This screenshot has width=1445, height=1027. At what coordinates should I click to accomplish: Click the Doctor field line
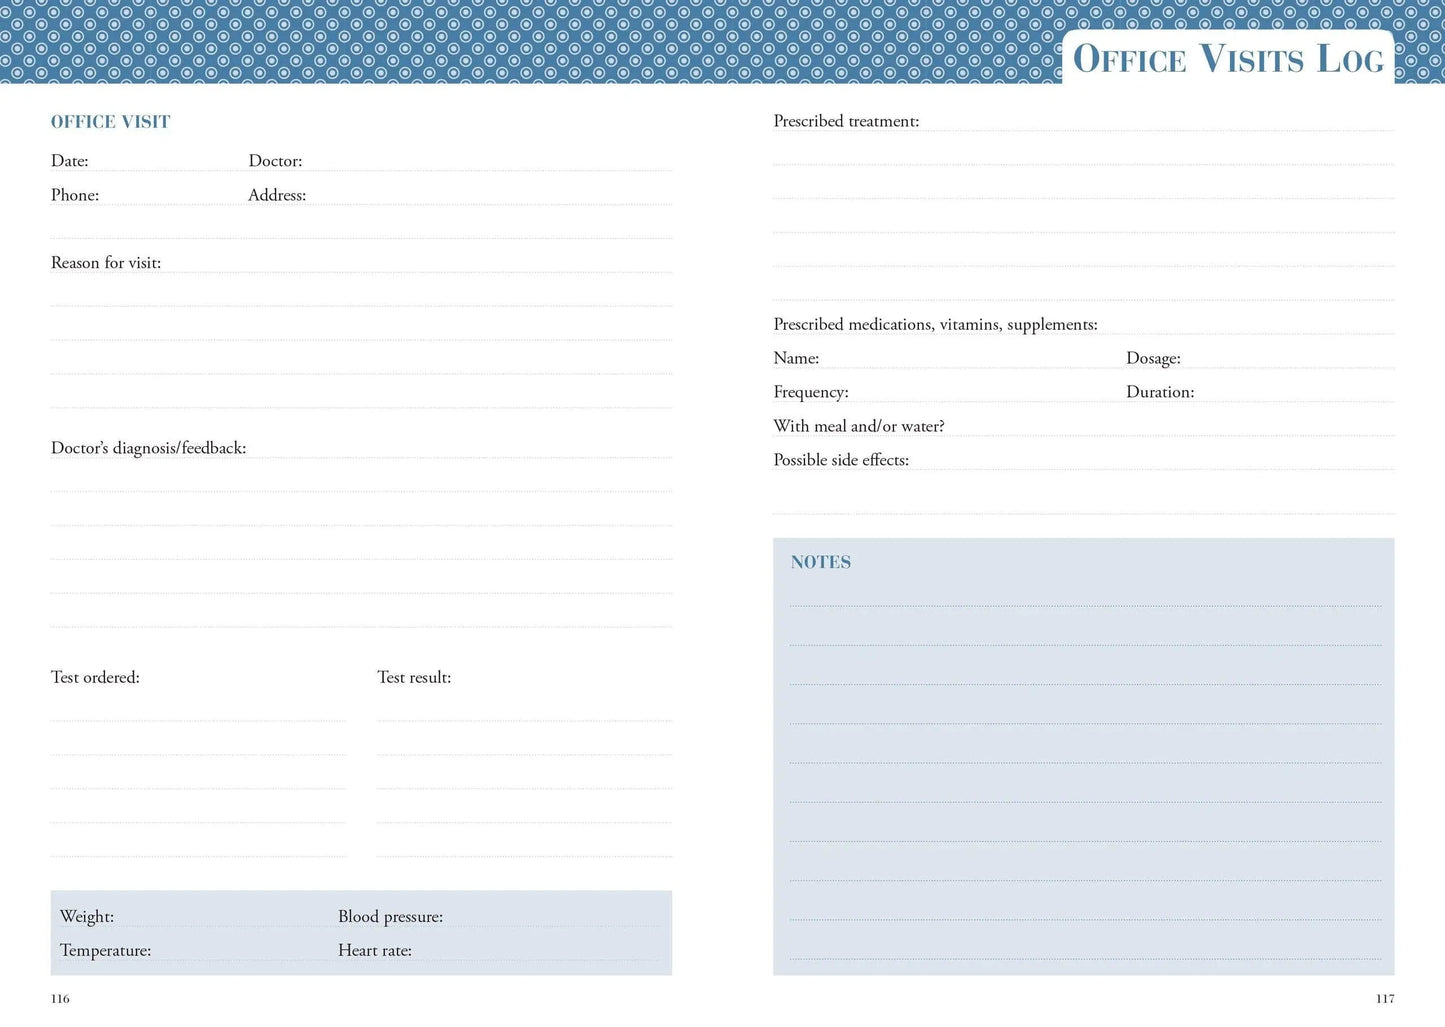(450, 162)
